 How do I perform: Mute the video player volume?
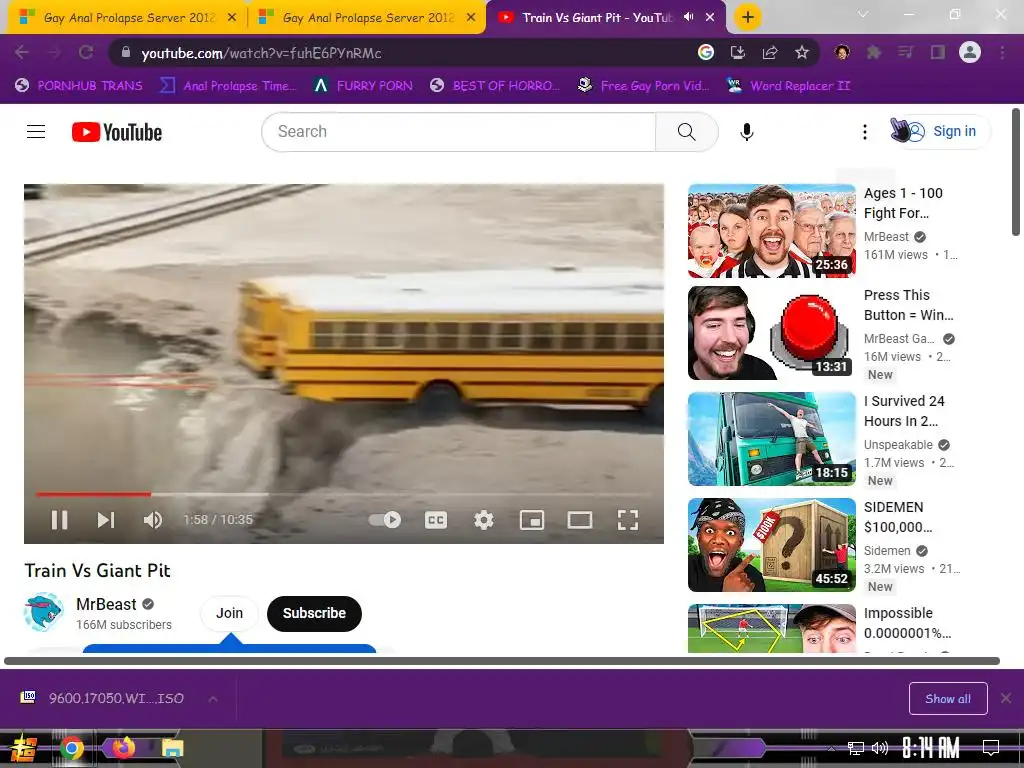pyautogui.click(x=153, y=520)
